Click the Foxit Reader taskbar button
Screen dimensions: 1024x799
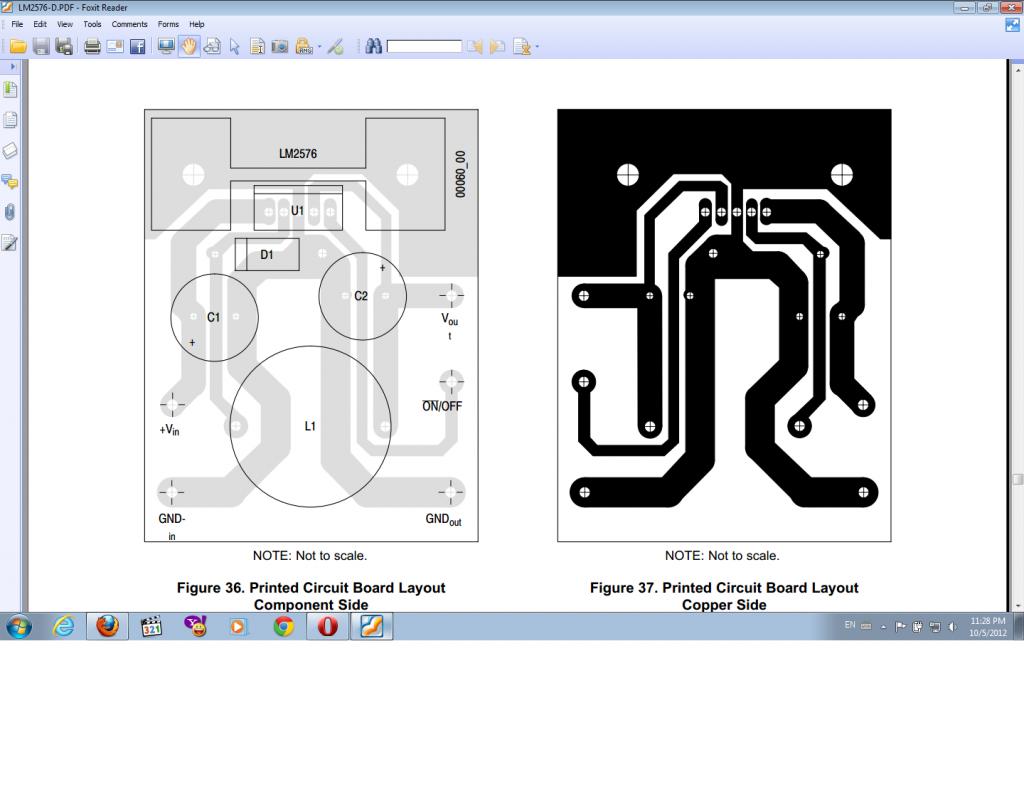tap(372, 627)
